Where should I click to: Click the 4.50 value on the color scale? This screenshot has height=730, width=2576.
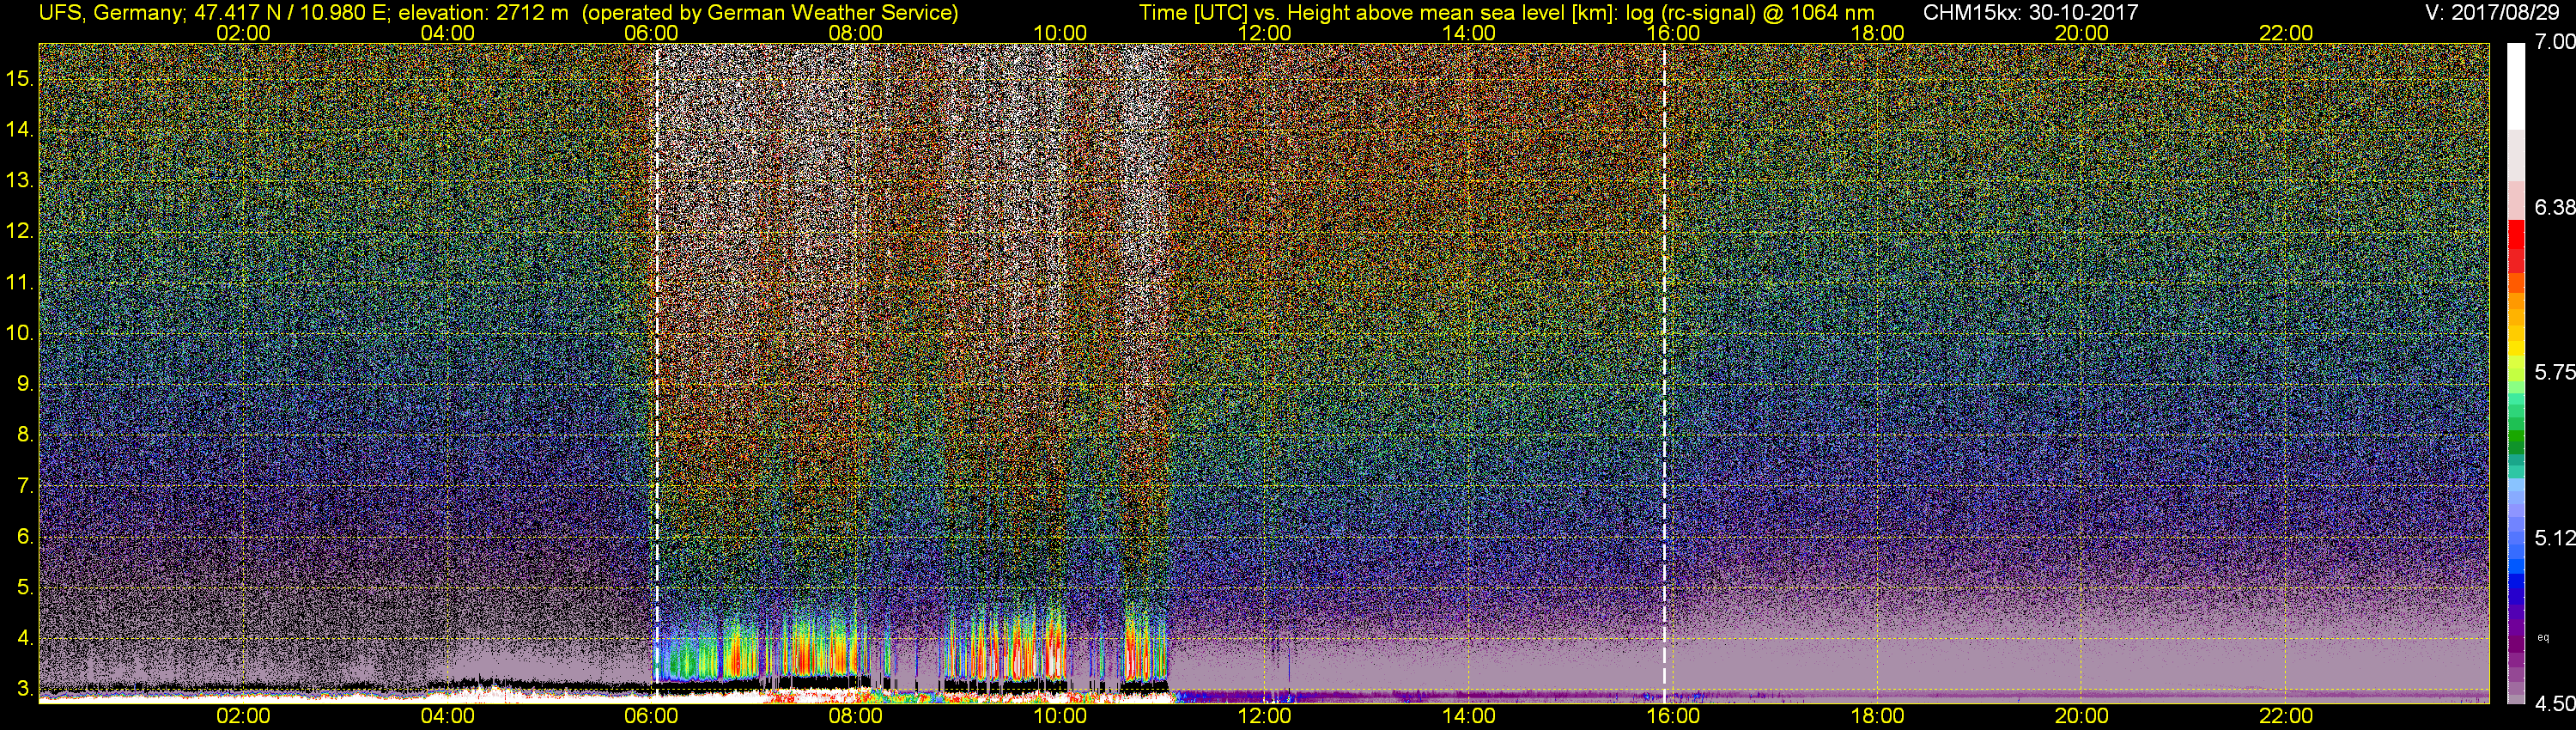point(2555,704)
